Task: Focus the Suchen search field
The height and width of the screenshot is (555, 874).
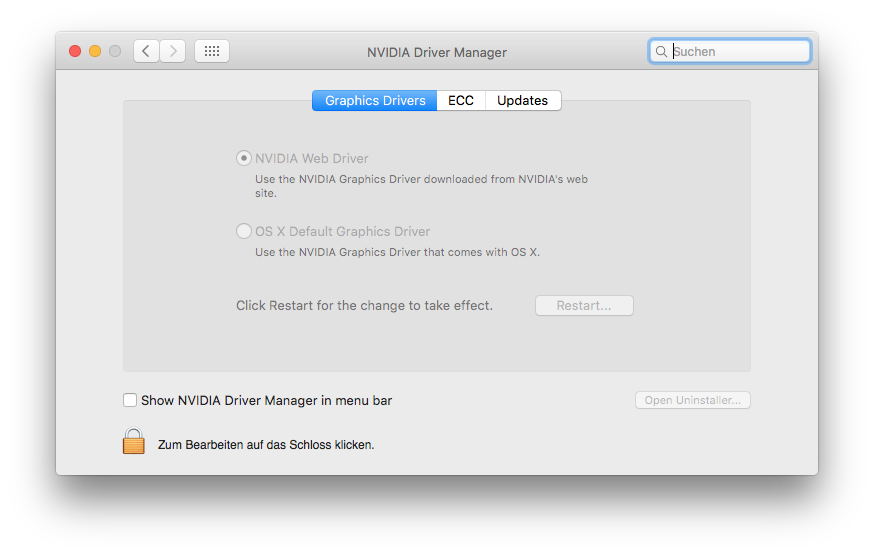Action: pyautogui.click(x=730, y=51)
